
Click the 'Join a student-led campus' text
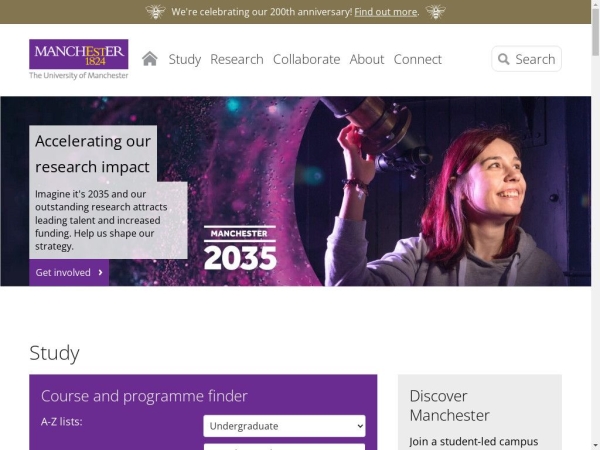pos(474,442)
